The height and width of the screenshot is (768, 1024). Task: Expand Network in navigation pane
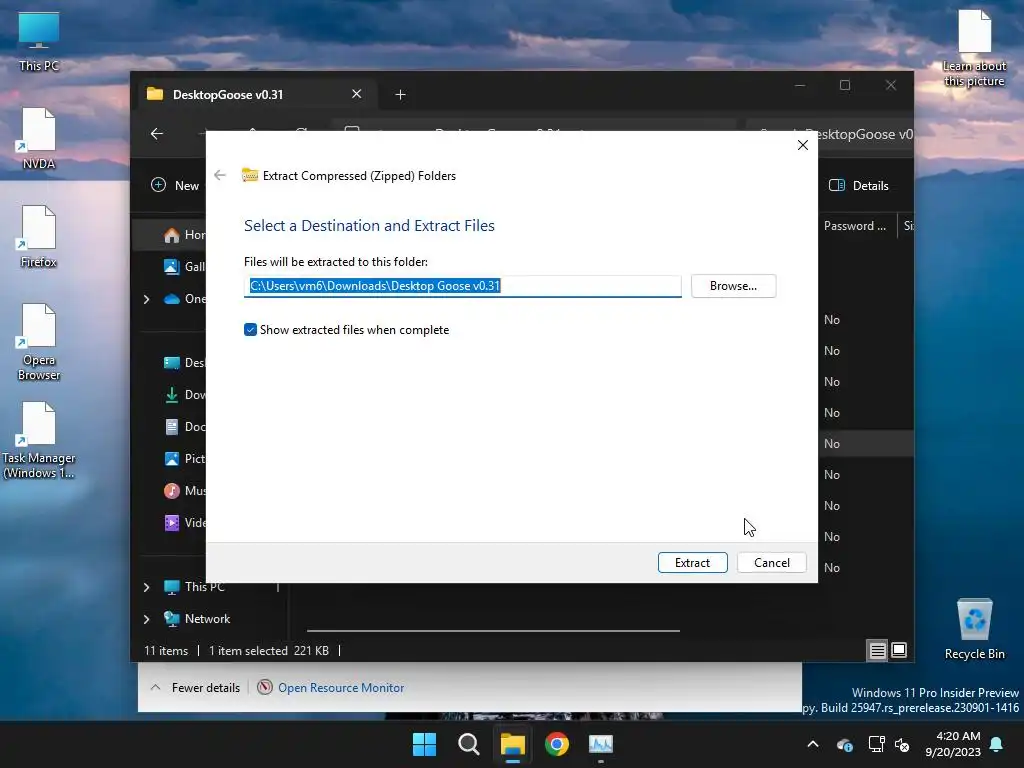(146, 619)
